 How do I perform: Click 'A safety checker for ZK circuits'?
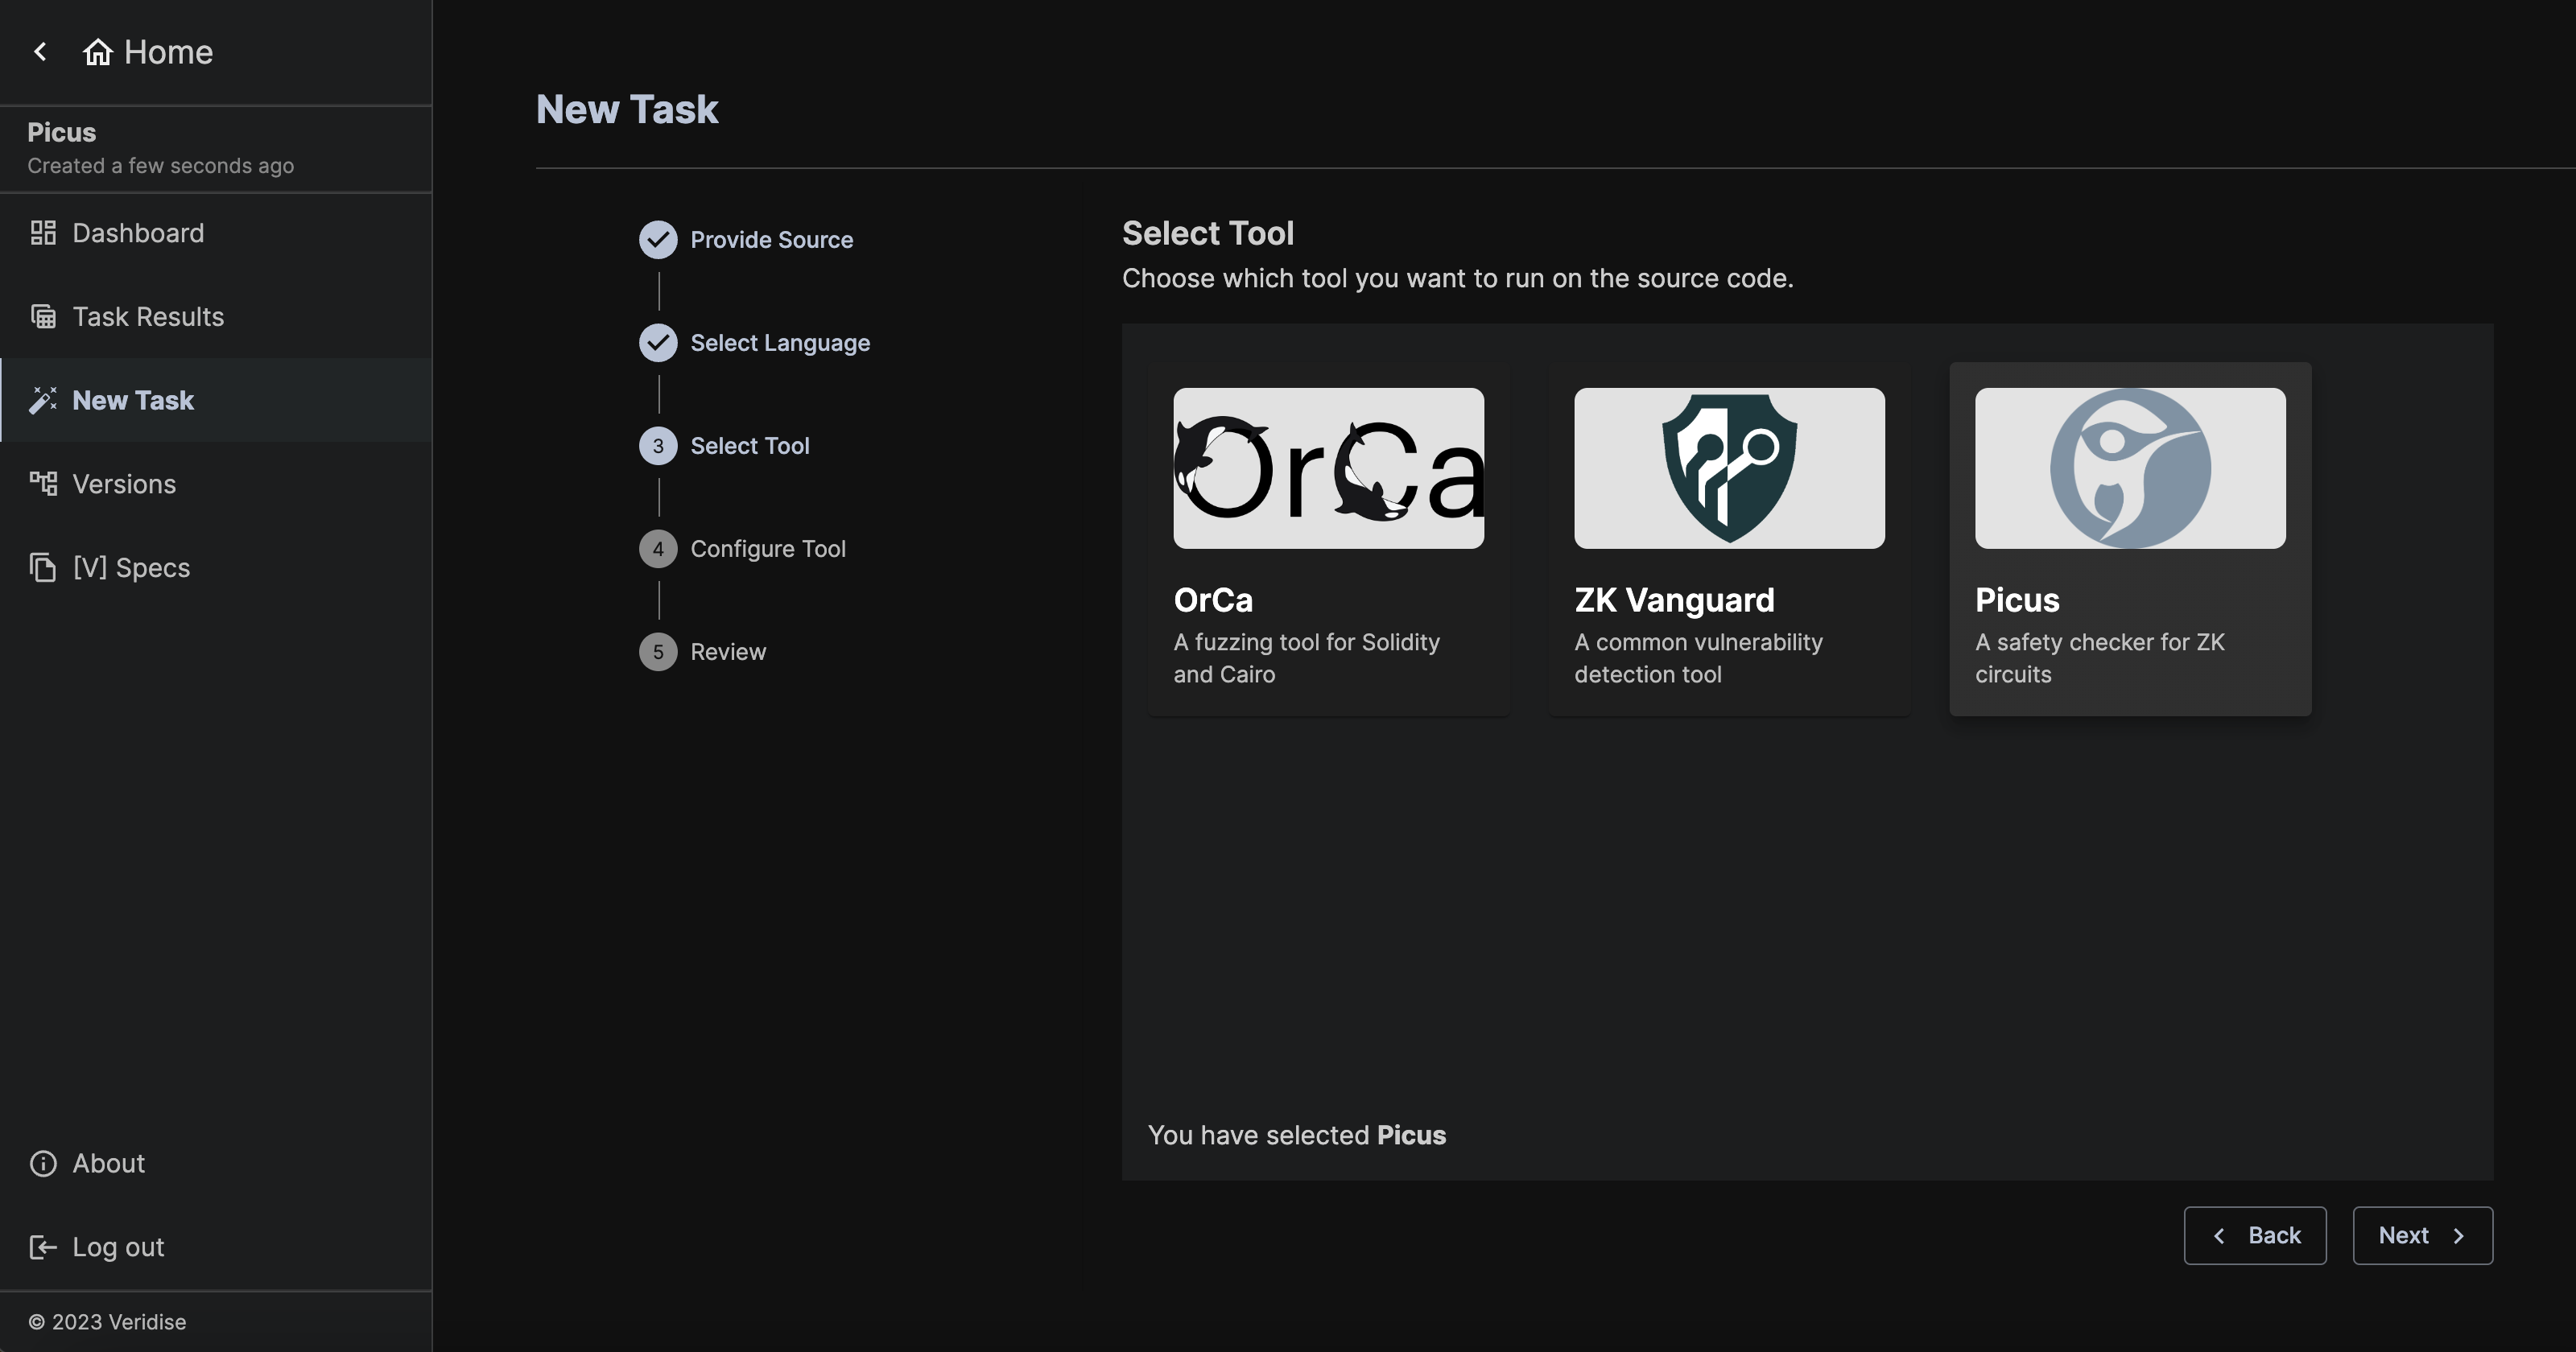pos(2100,658)
